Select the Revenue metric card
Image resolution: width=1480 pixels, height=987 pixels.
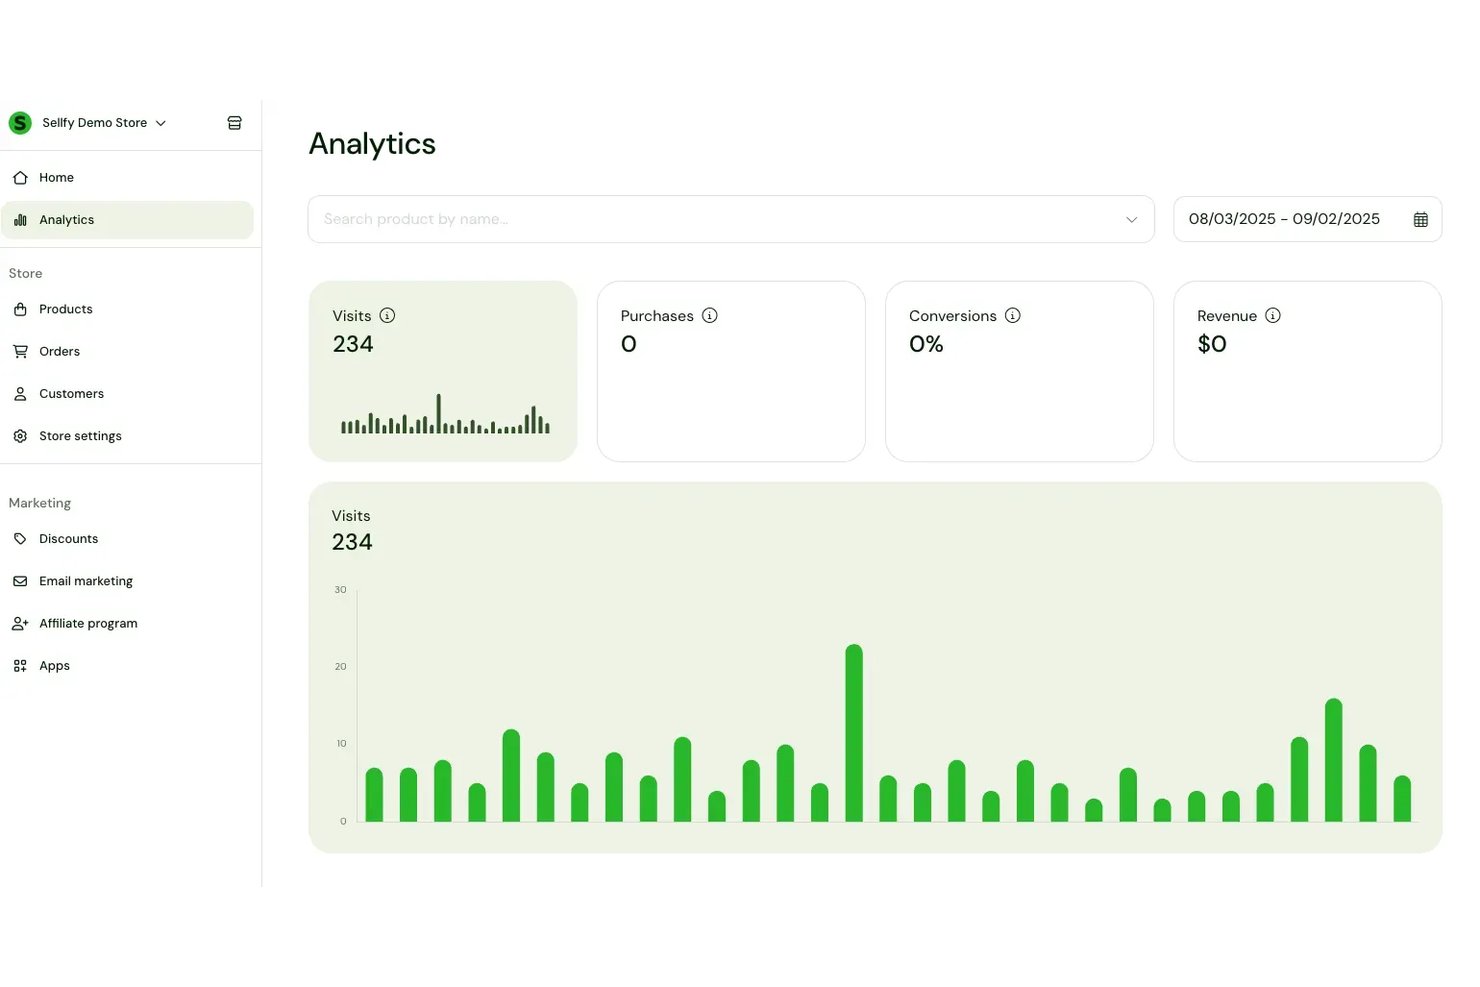[x=1308, y=371]
